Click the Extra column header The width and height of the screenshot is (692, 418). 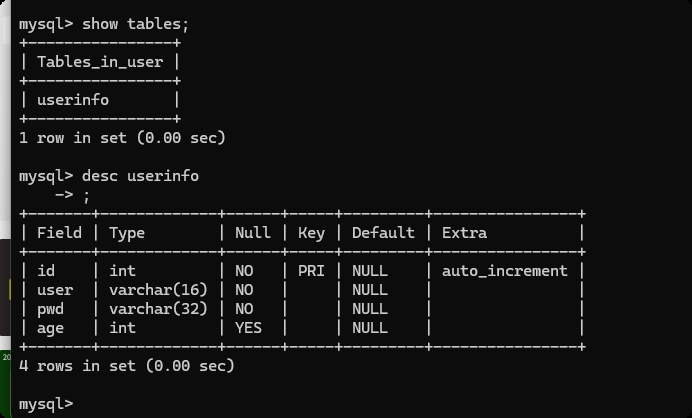tap(464, 233)
